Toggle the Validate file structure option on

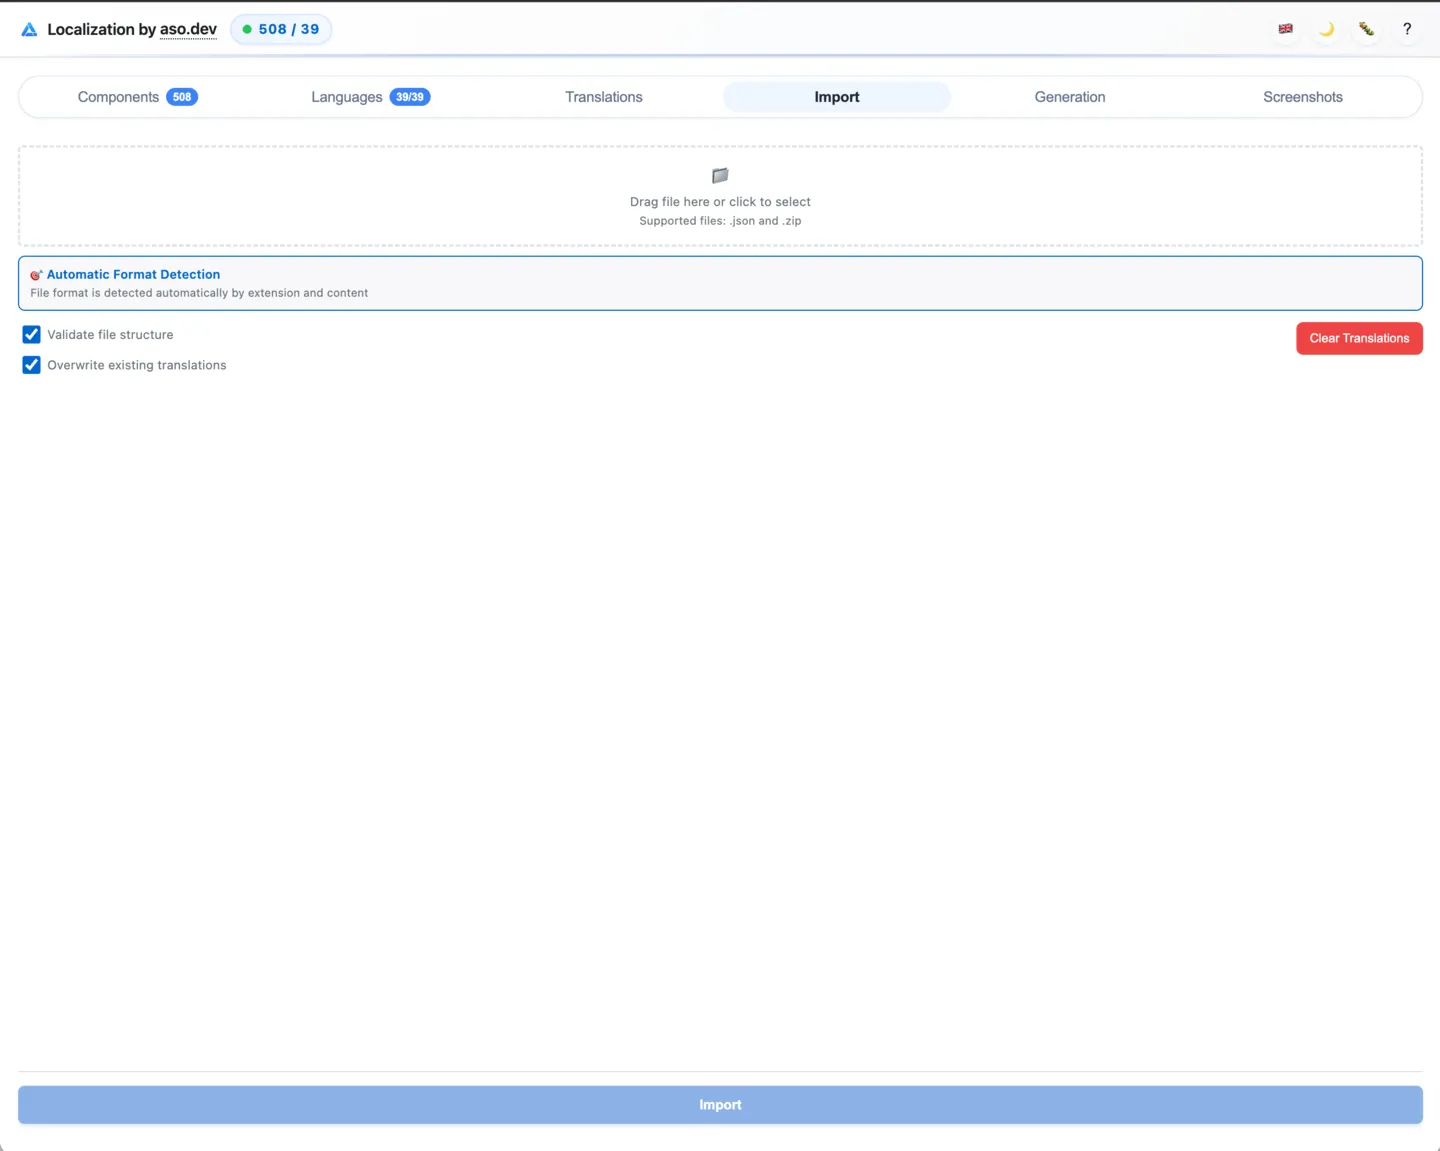[31, 334]
